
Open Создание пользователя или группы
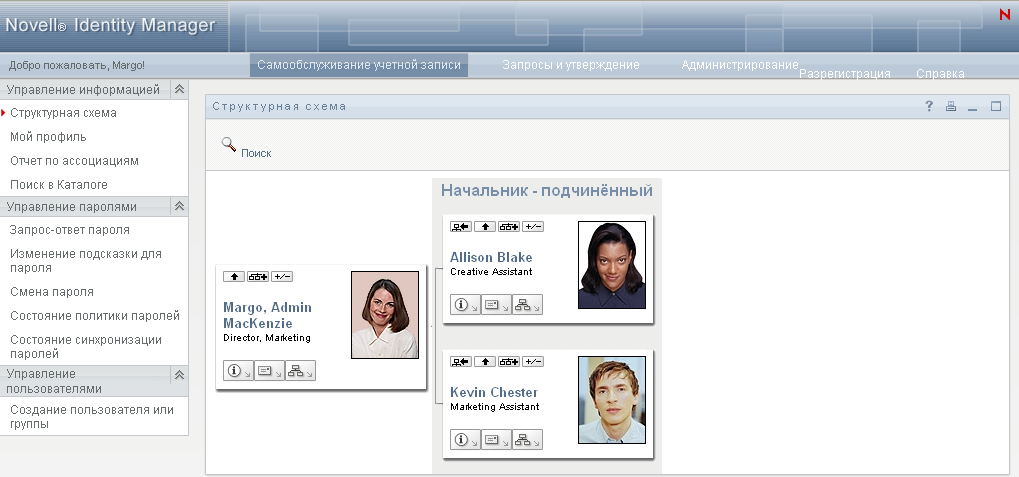92,417
